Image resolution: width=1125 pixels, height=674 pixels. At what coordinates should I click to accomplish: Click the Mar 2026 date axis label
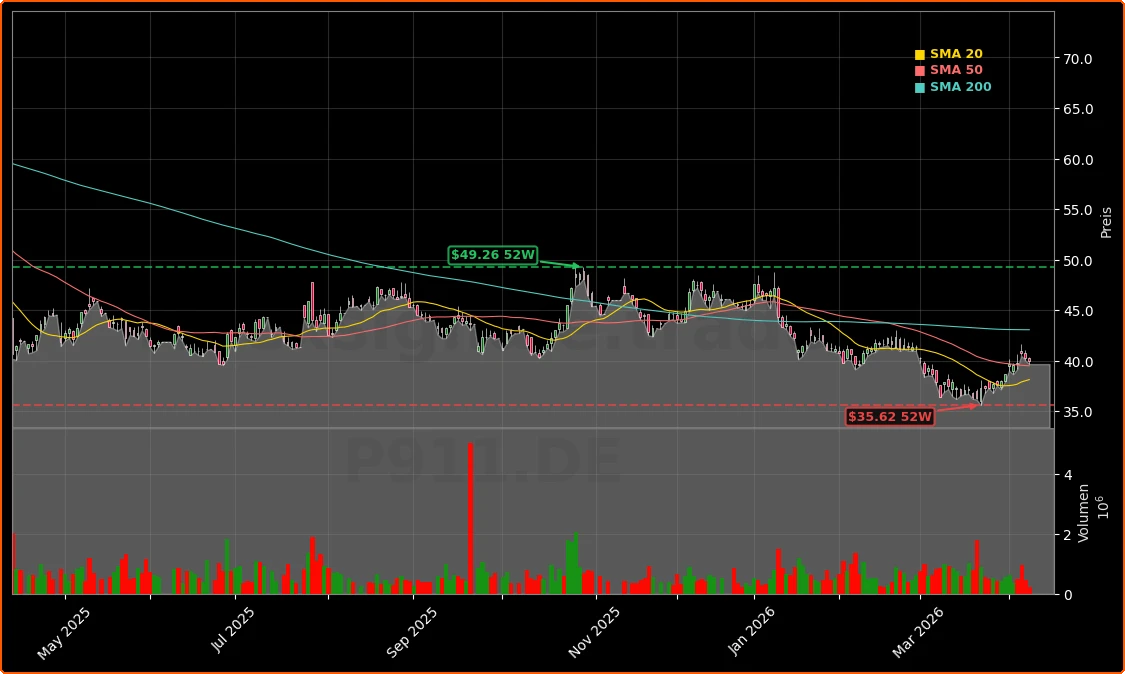pos(917,632)
